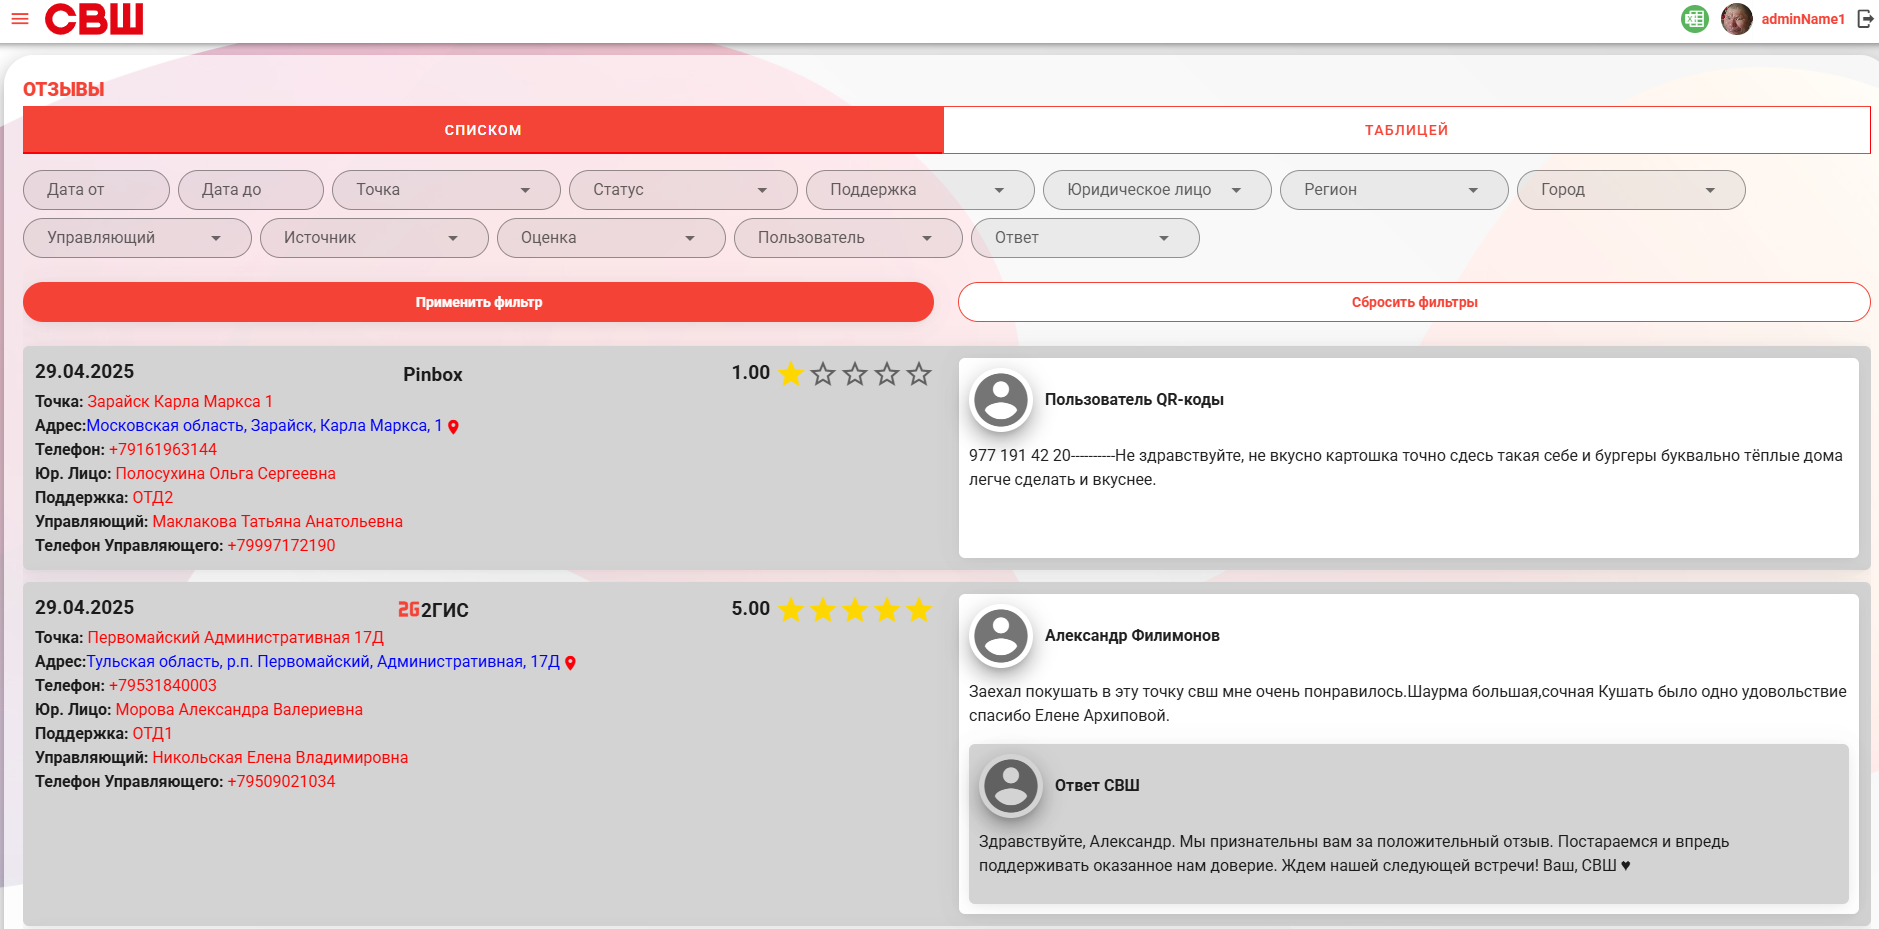Click the reply text starting with Здравствуйте, Александр
The width and height of the screenshot is (1879, 929).
point(1354,854)
